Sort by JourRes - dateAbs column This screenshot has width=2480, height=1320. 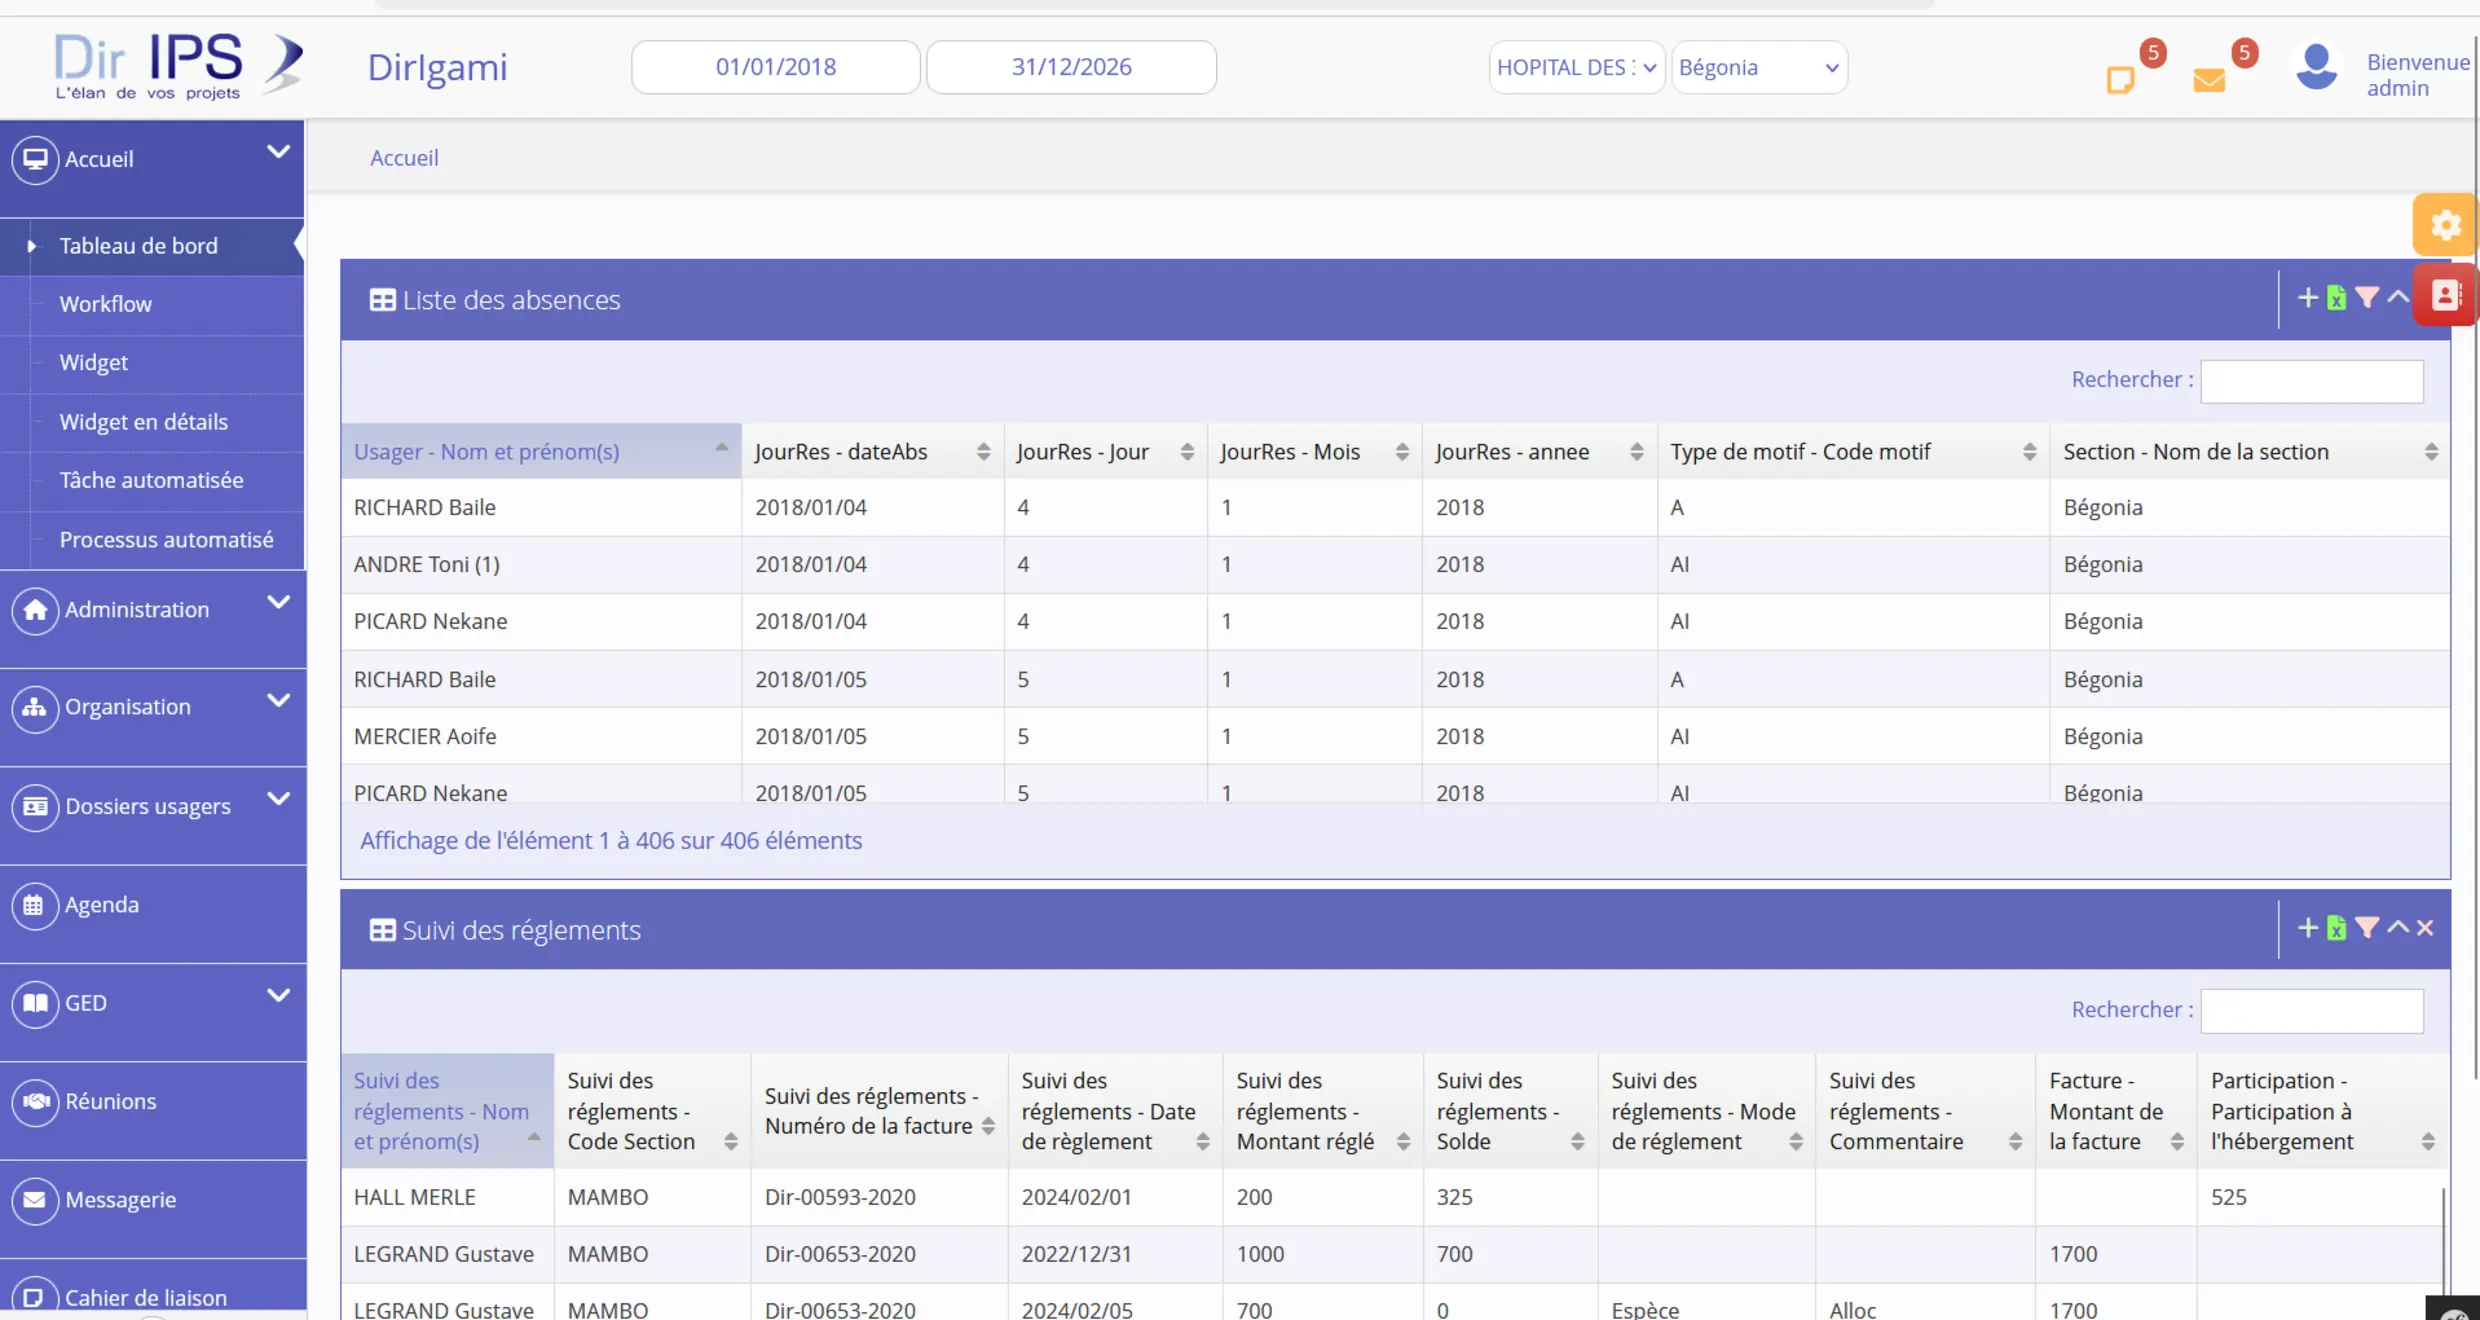coord(872,452)
